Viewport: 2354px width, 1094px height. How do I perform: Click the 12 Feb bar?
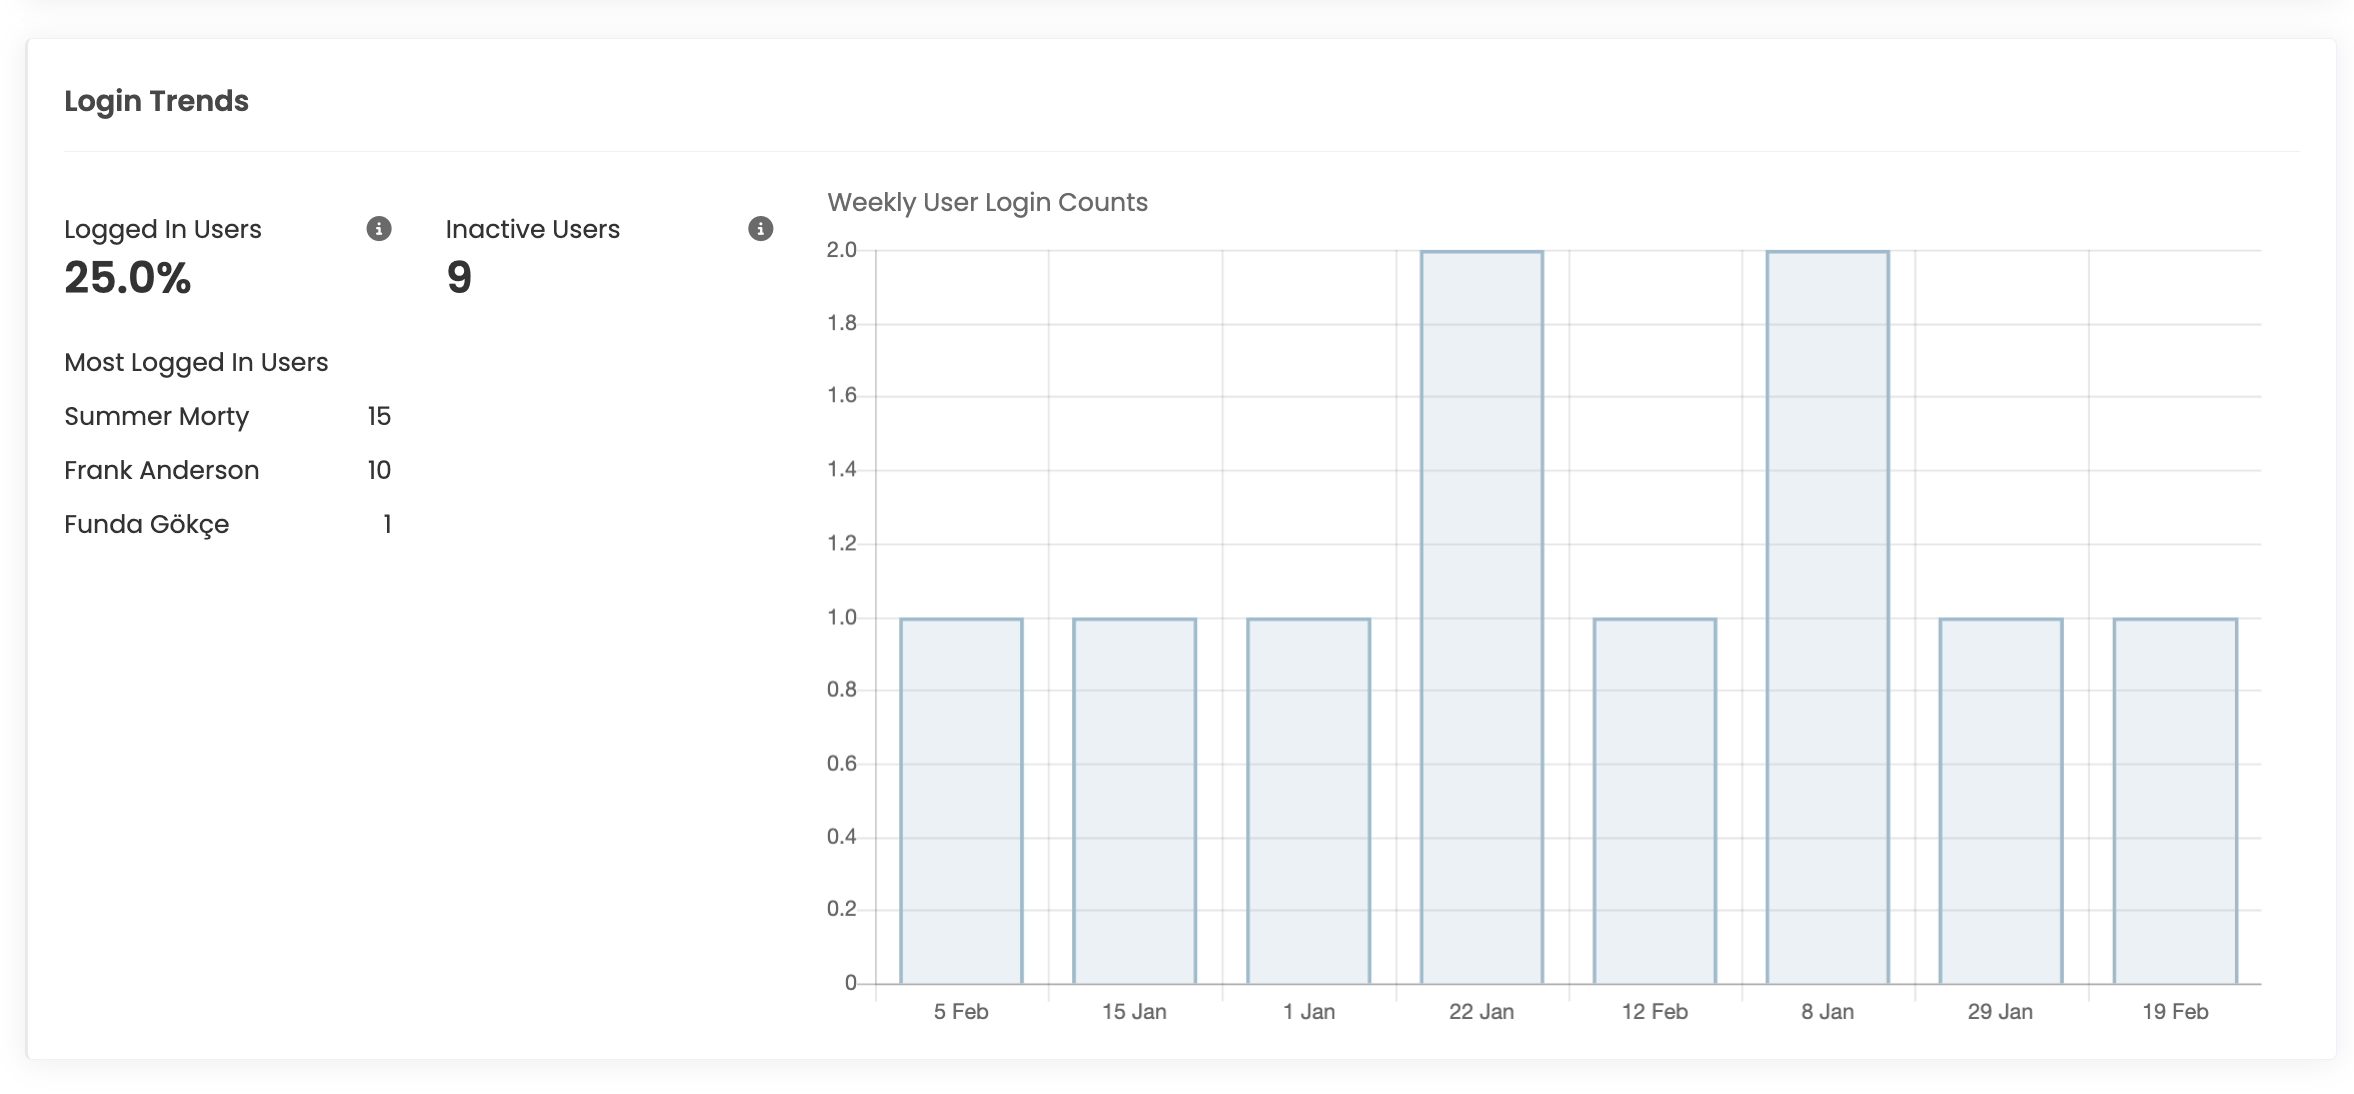[x=1654, y=800]
